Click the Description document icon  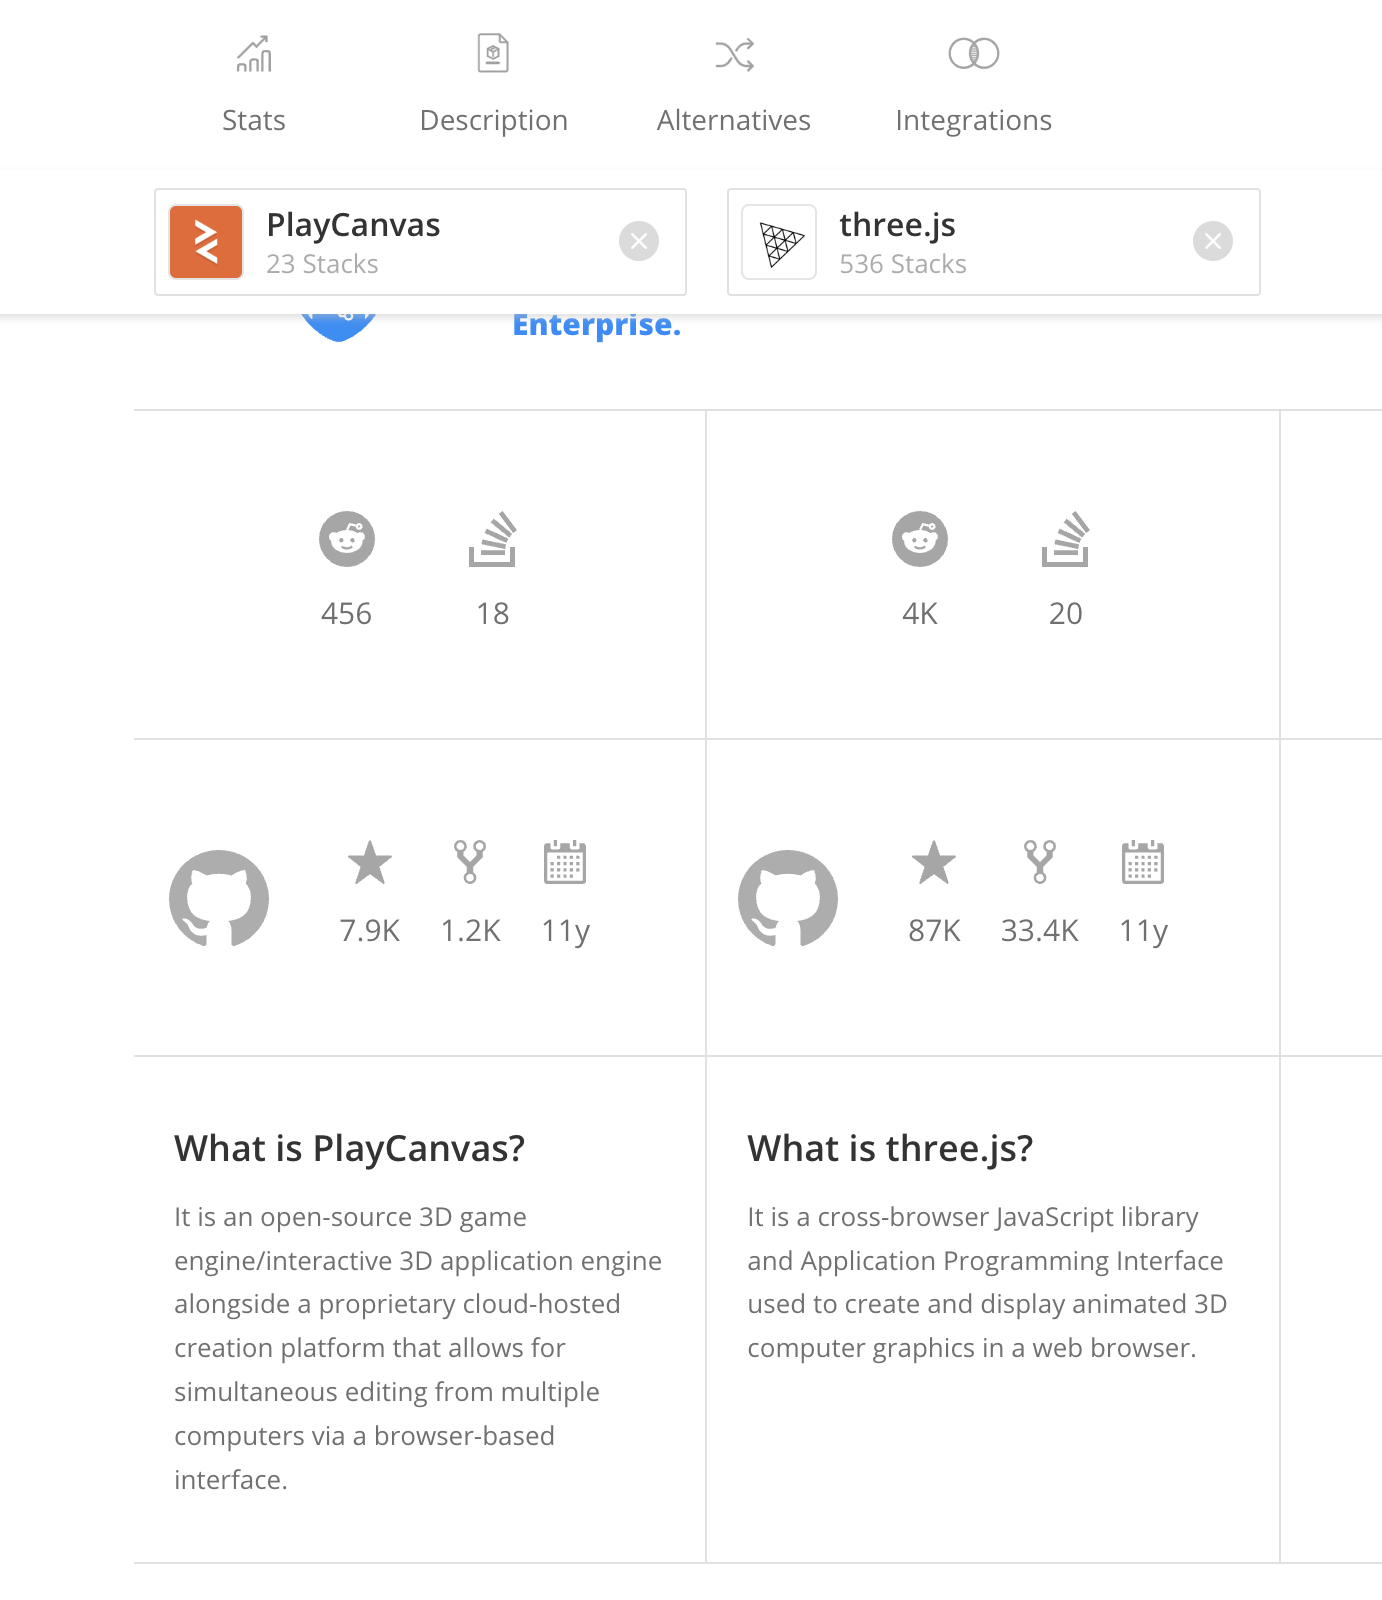coord(493,52)
